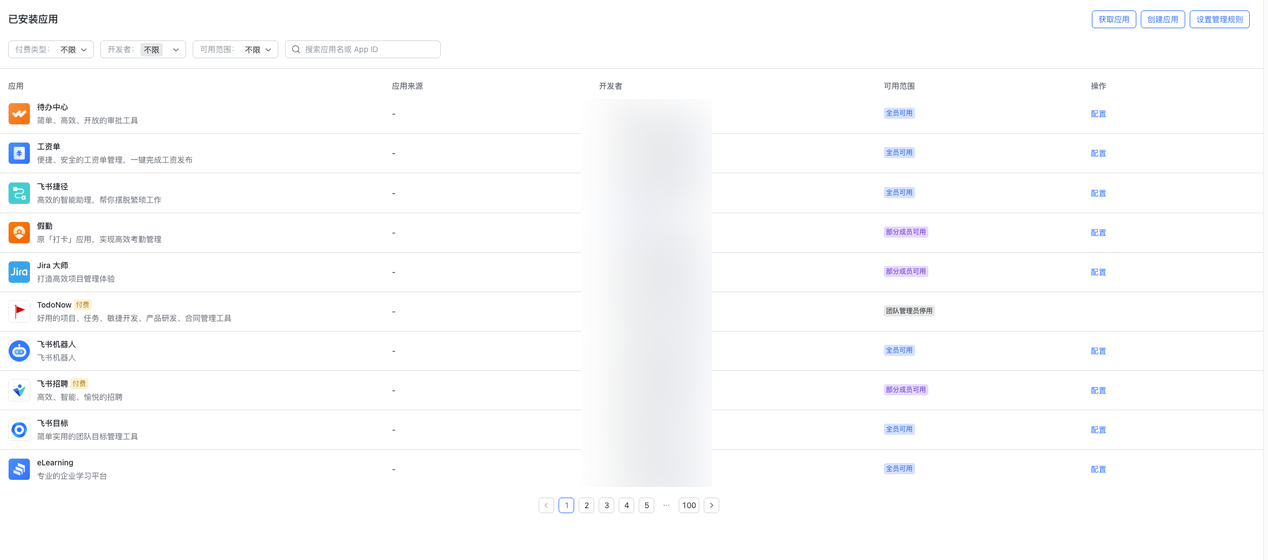Click 配置 link for 飞书招聘
Viewport: 1268px width, 560px height.
(x=1098, y=391)
